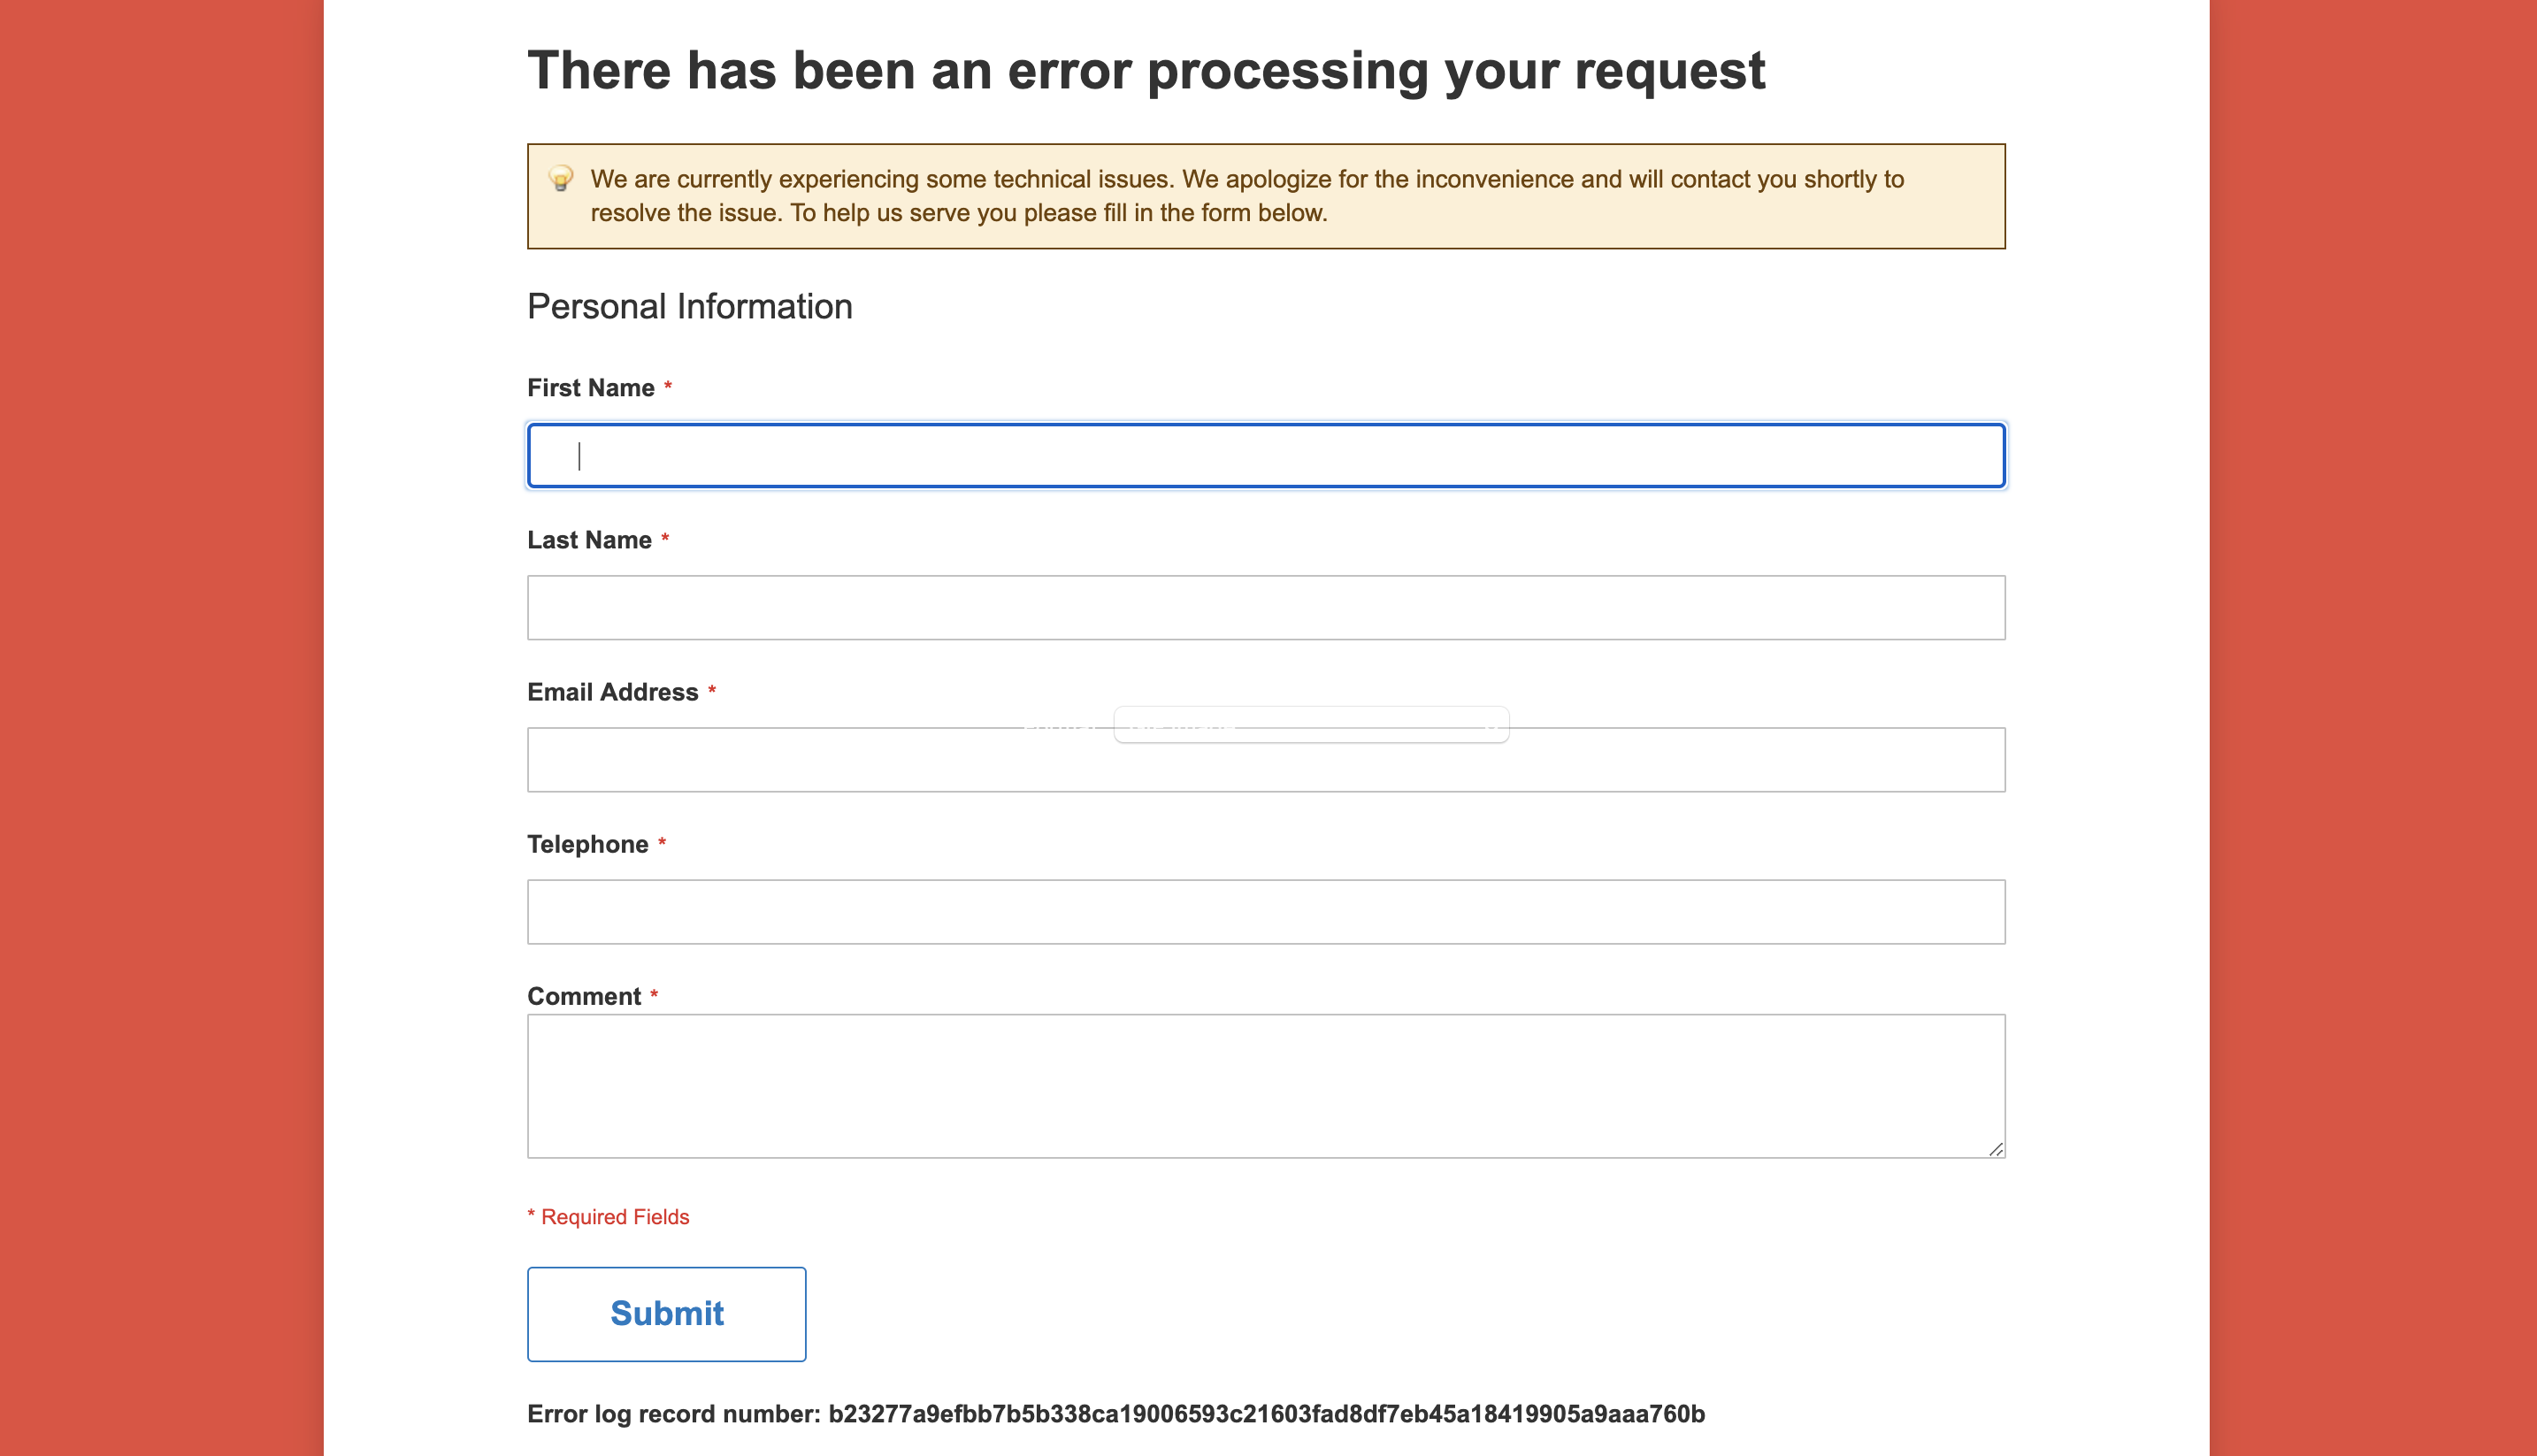
Task: Click the Last Name label
Action: [x=589, y=540]
